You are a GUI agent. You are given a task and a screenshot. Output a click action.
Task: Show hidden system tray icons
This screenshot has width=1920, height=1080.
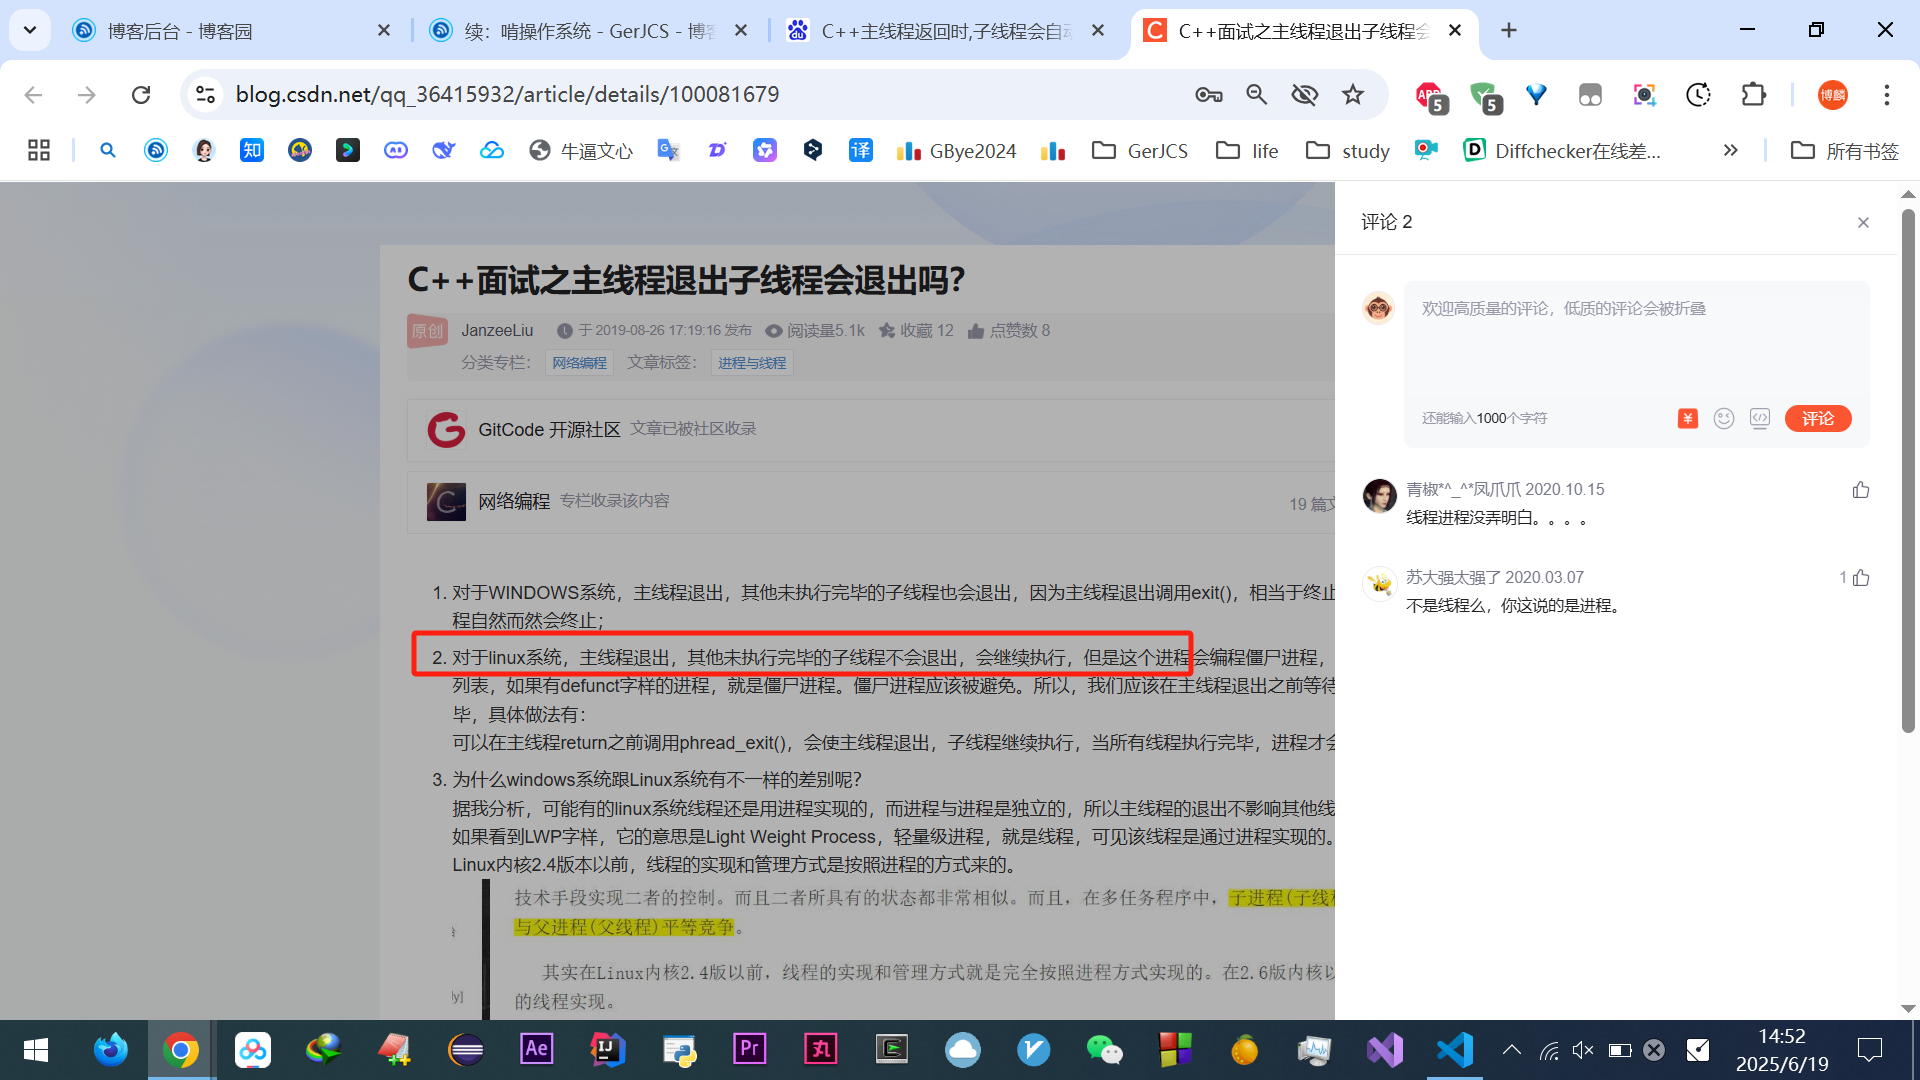click(x=1511, y=1050)
